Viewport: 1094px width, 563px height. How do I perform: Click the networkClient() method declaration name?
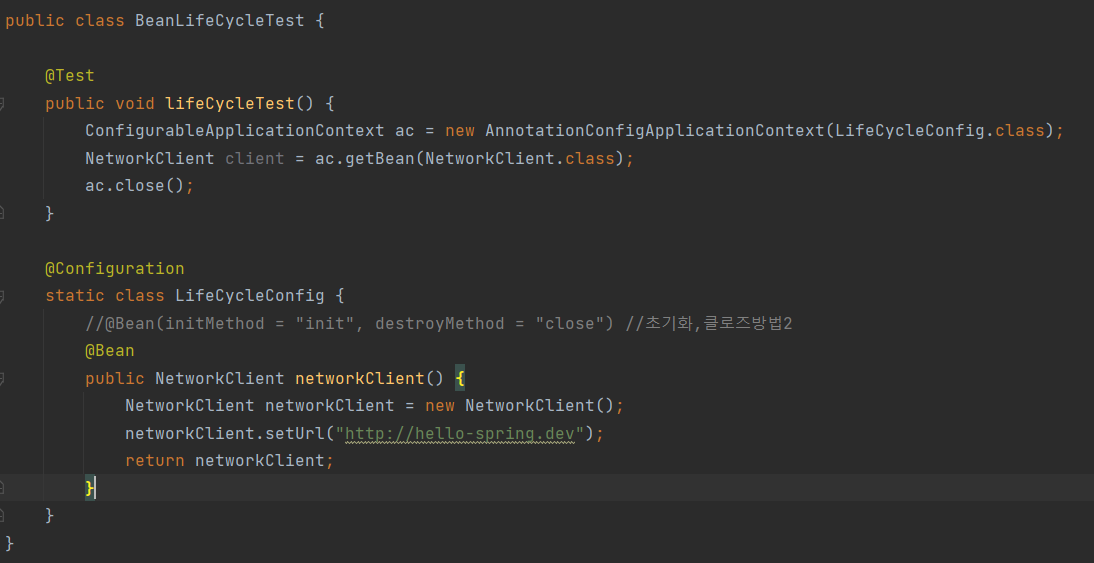click(359, 379)
